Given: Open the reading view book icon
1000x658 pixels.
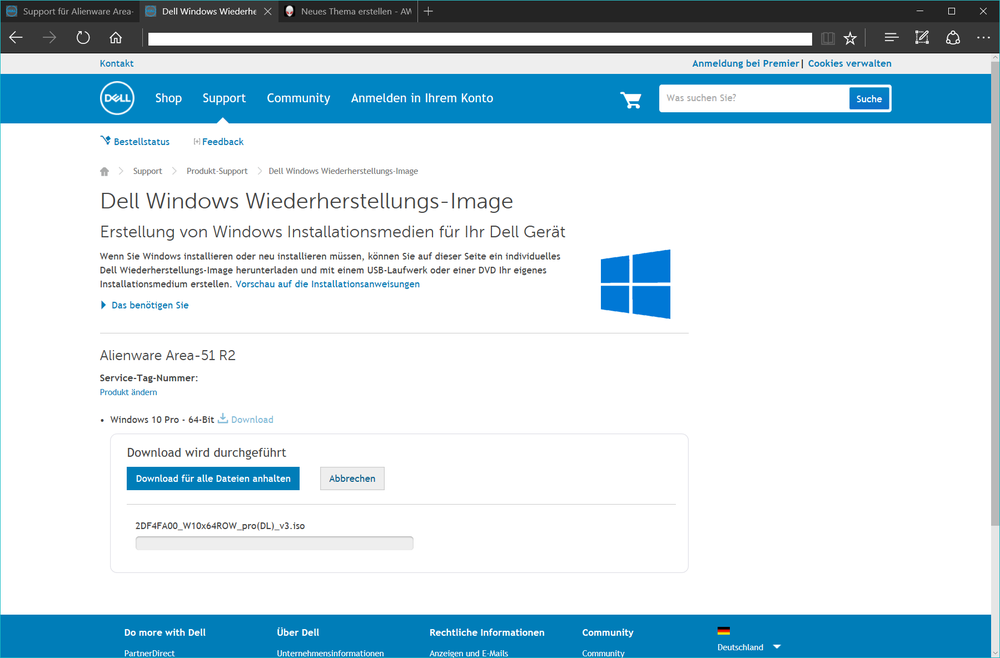Looking at the screenshot, I should click(x=827, y=38).
